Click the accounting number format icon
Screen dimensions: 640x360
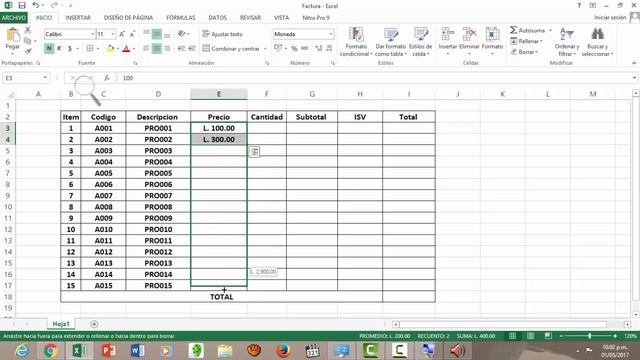(278, 49)
